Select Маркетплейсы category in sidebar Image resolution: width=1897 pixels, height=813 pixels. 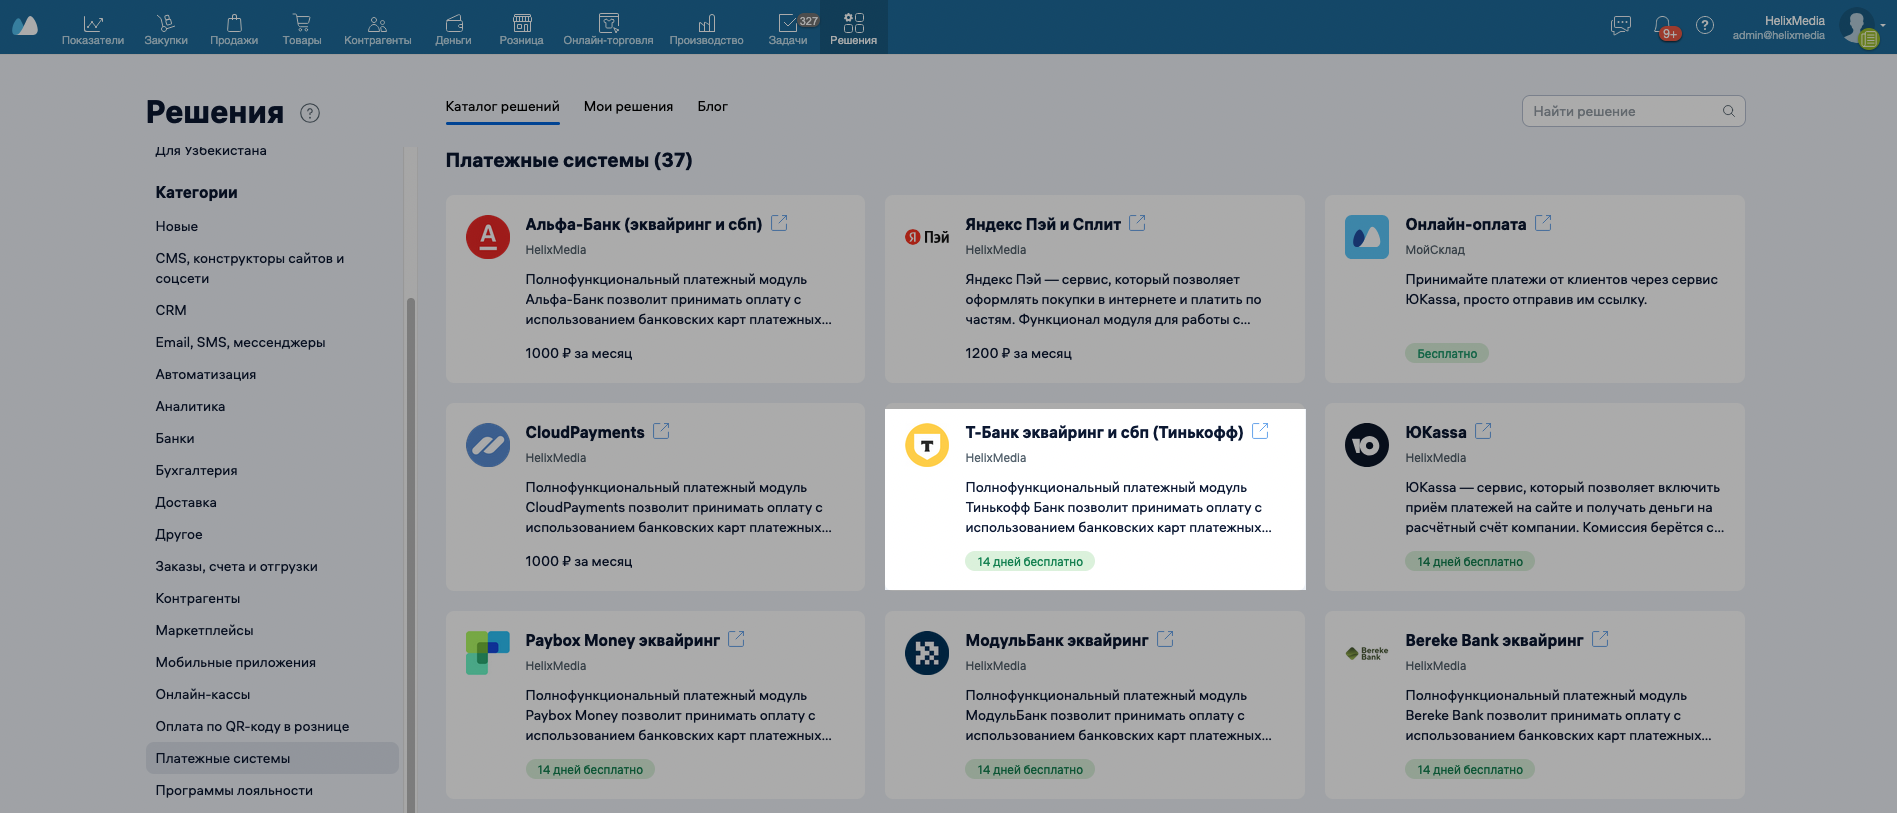tap(204, 631)
